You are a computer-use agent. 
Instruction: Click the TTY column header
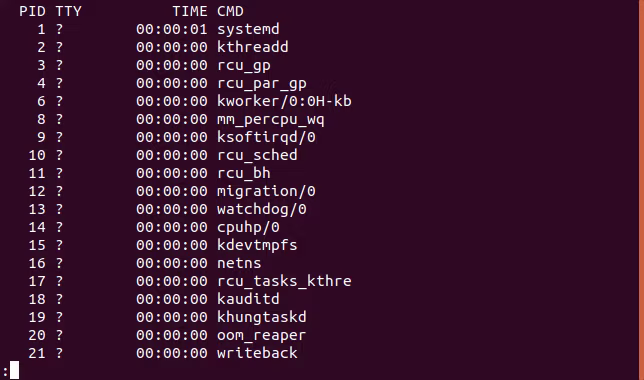point(69,11)
